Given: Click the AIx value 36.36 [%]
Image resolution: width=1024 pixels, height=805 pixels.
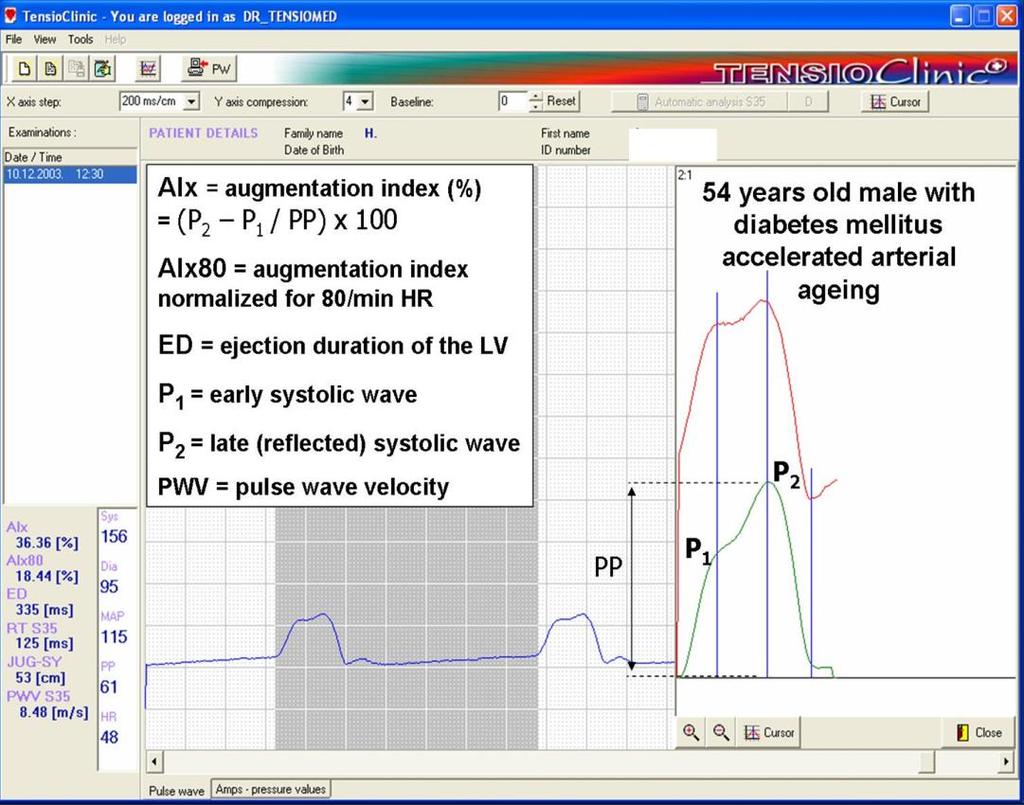Looking at the screenshot, I should click(47, 543).
